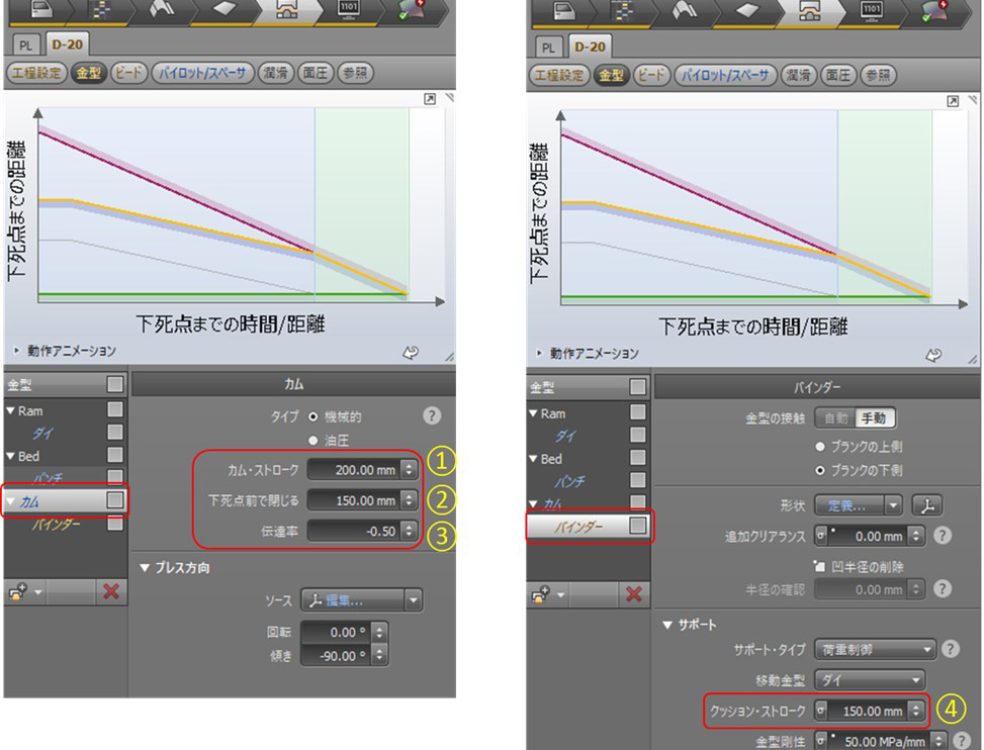Click the reset view arrow icon under left graph
Viewport: 984px width, 750px height.
[x=410, y=353]
